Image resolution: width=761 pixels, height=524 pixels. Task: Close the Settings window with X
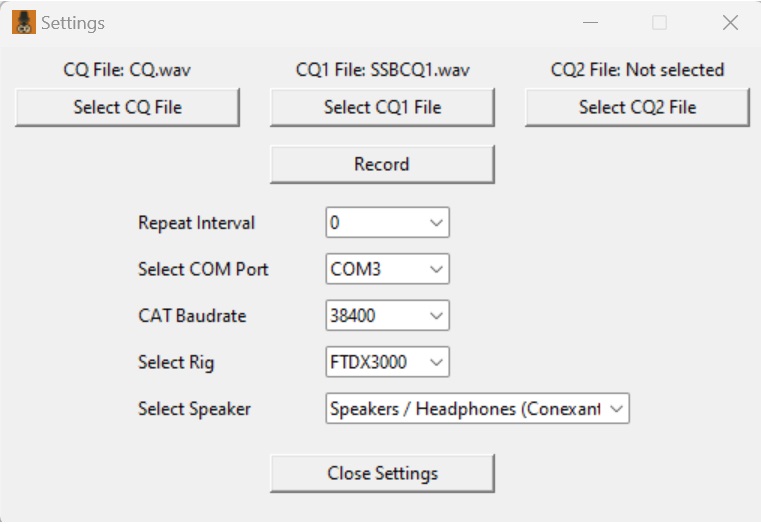(x=730, y=22)
